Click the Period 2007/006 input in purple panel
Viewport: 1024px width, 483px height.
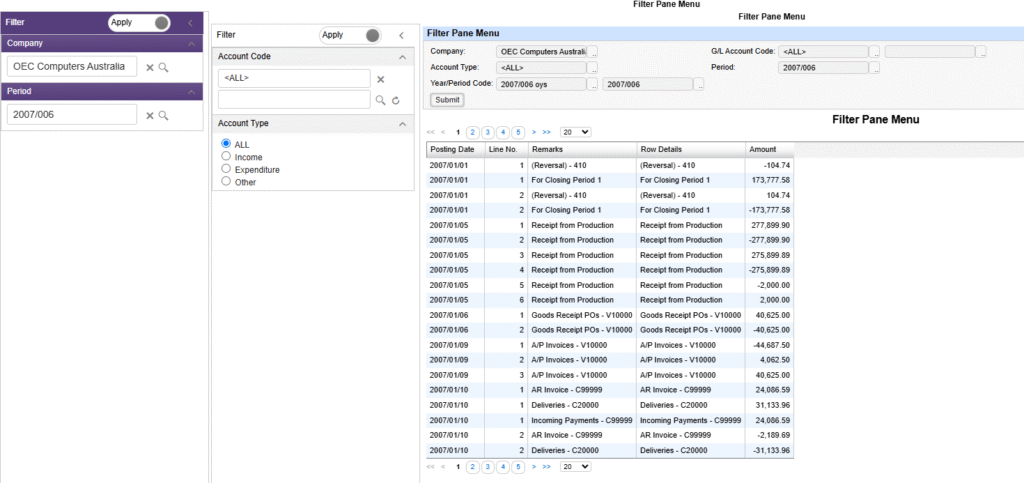(x=72, y=115)
